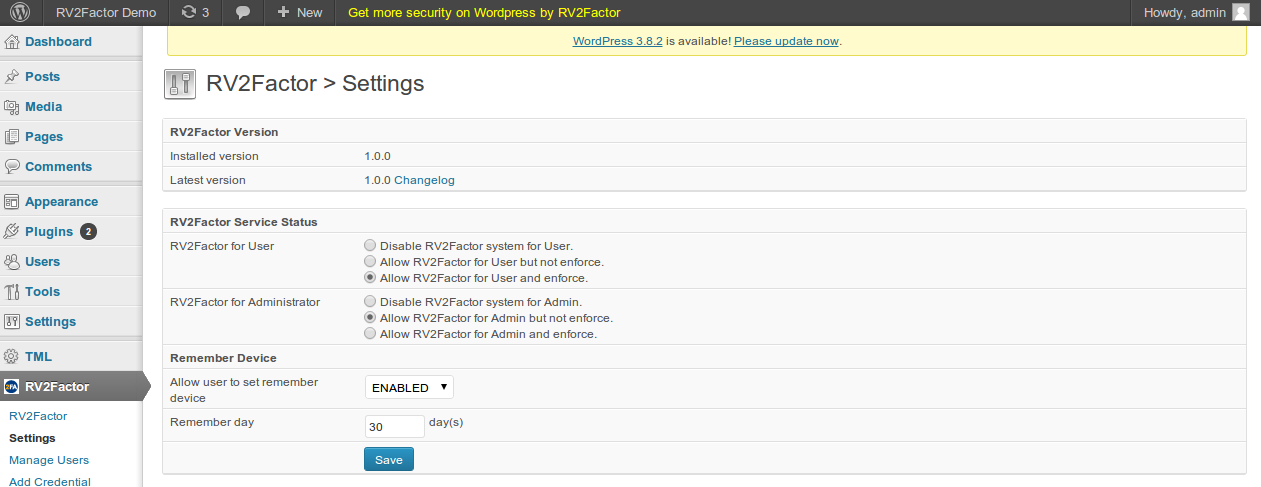The image size is (1261, 487).
Task: Click the Pages icon in sidebar
Action: point(12,137)
